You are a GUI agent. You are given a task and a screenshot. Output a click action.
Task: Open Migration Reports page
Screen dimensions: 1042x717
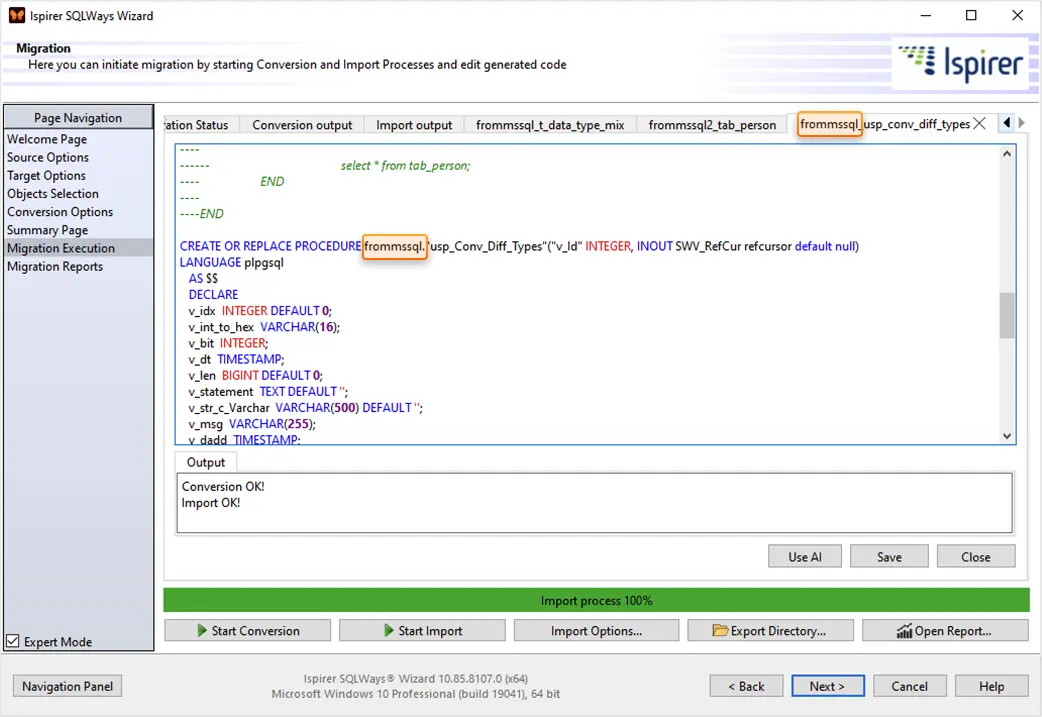click(55, 266)
